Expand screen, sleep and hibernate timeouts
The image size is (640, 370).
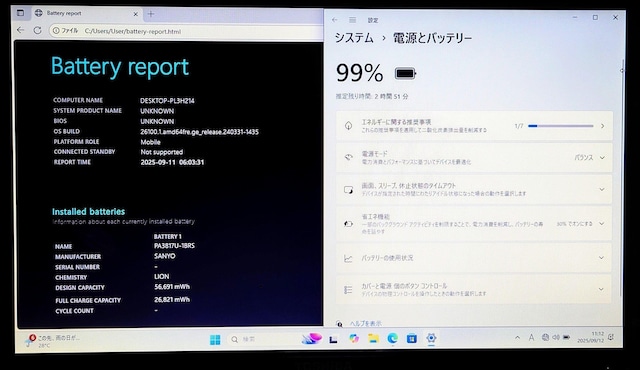coord(474,189)
